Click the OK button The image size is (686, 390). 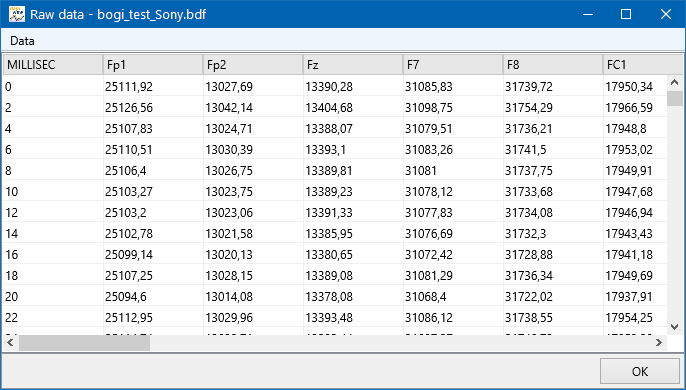(640, 372)
